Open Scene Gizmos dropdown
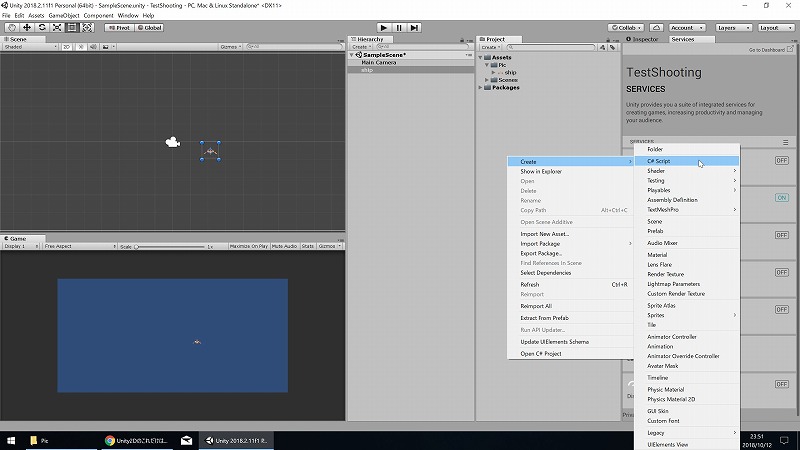This screenshot has height=450, width=800. [231, 46]
